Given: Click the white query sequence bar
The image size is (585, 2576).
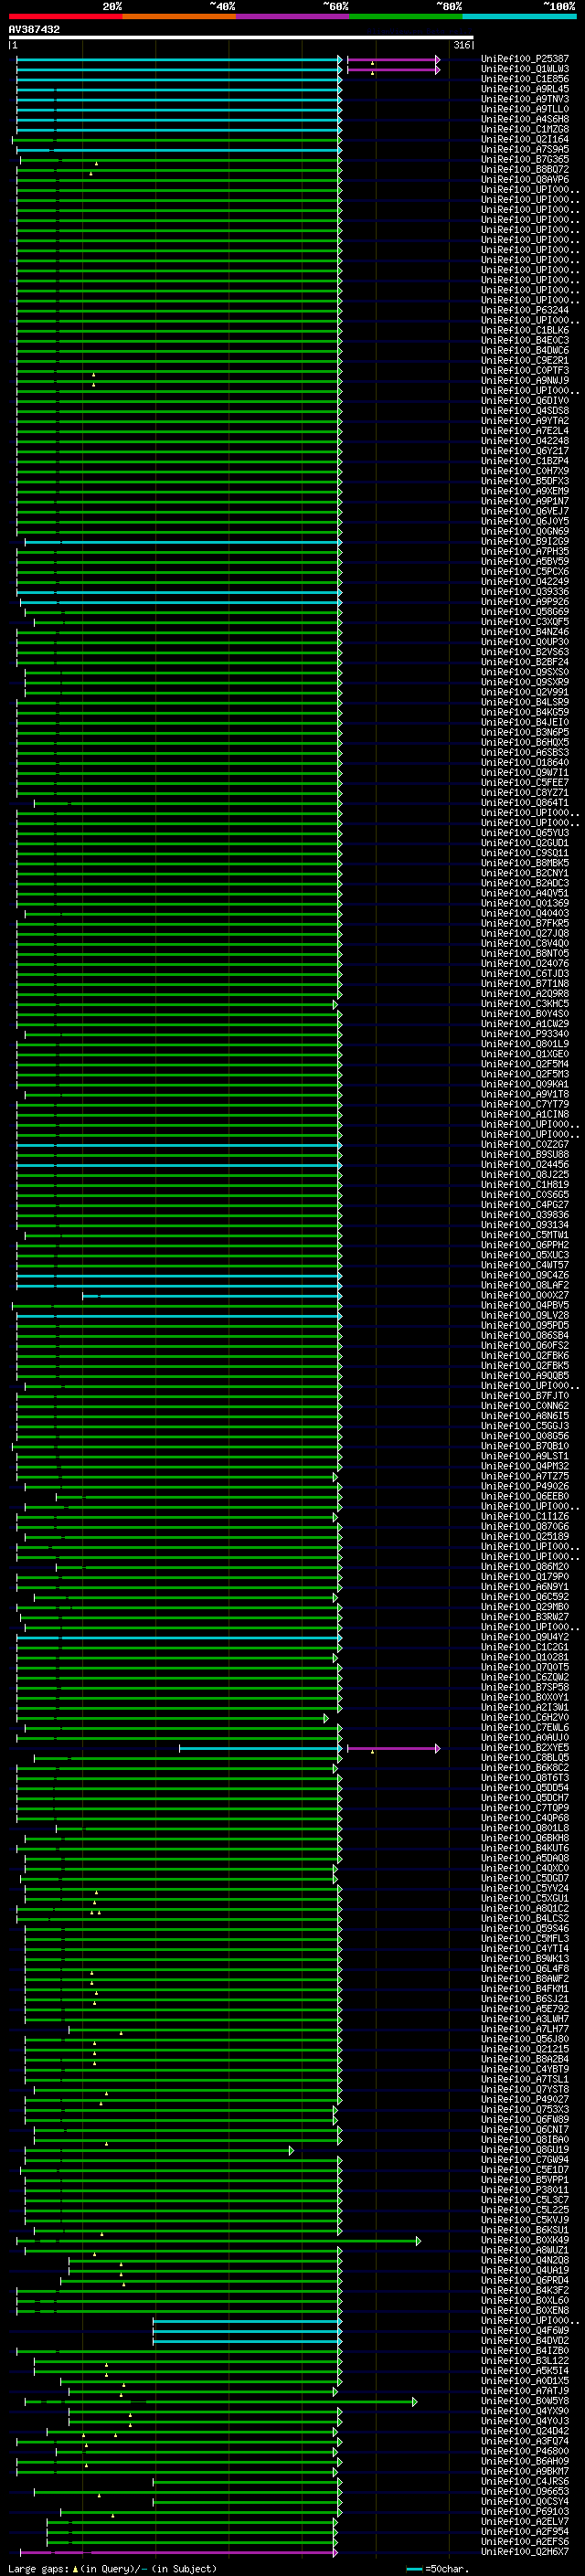Looking at the screenshot, I should 241,38.
